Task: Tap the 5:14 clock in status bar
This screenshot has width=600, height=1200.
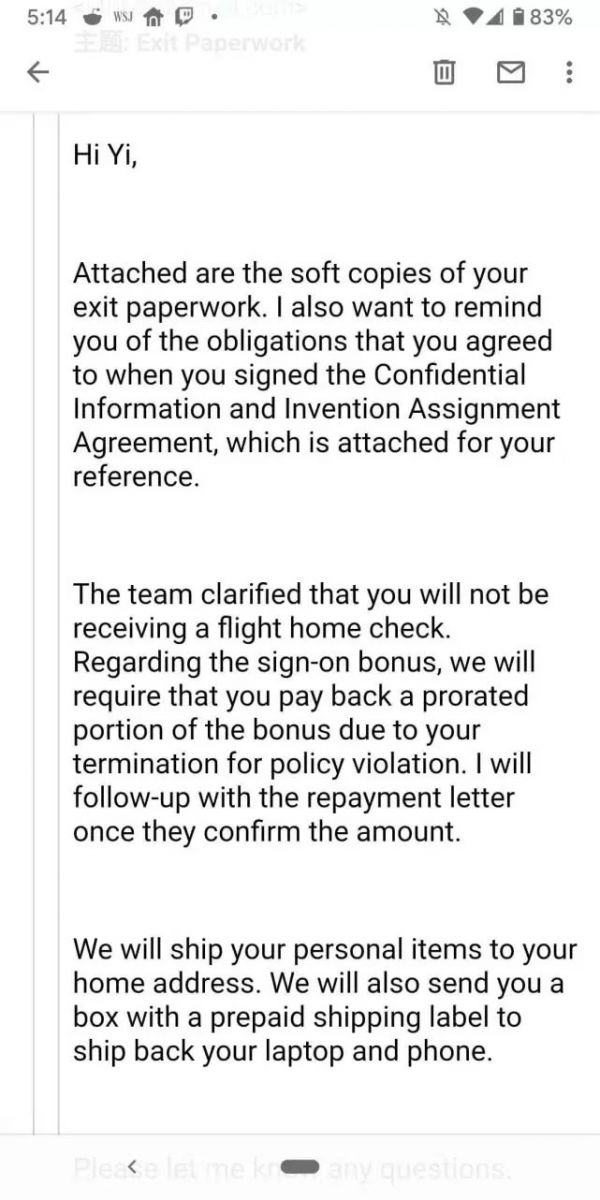Action: 41,18
